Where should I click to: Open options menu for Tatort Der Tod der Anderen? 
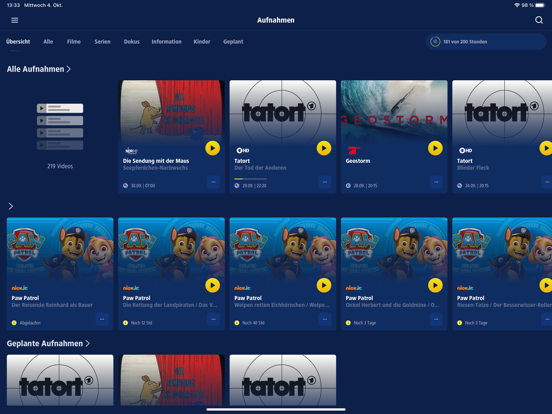[325, 182]
